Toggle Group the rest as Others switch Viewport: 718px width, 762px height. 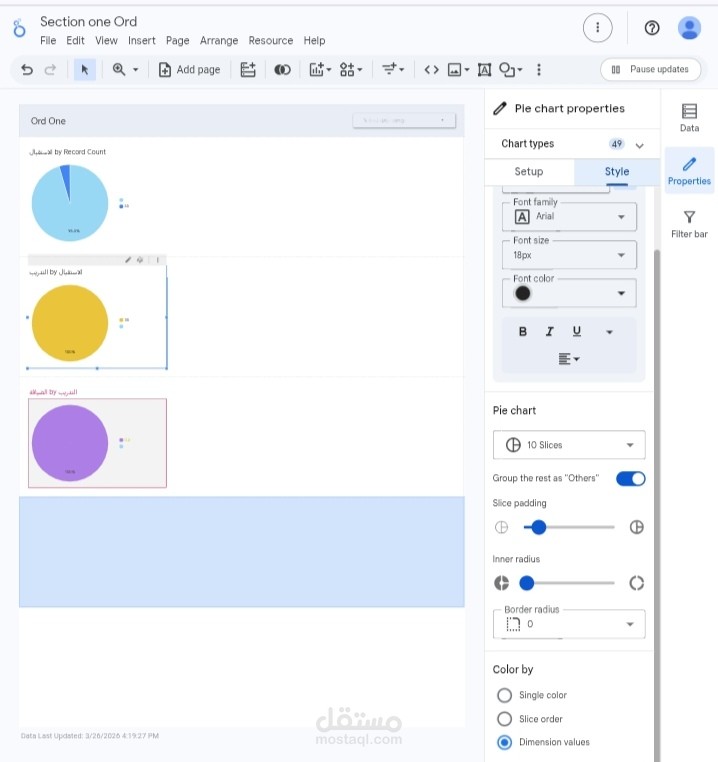630,479
